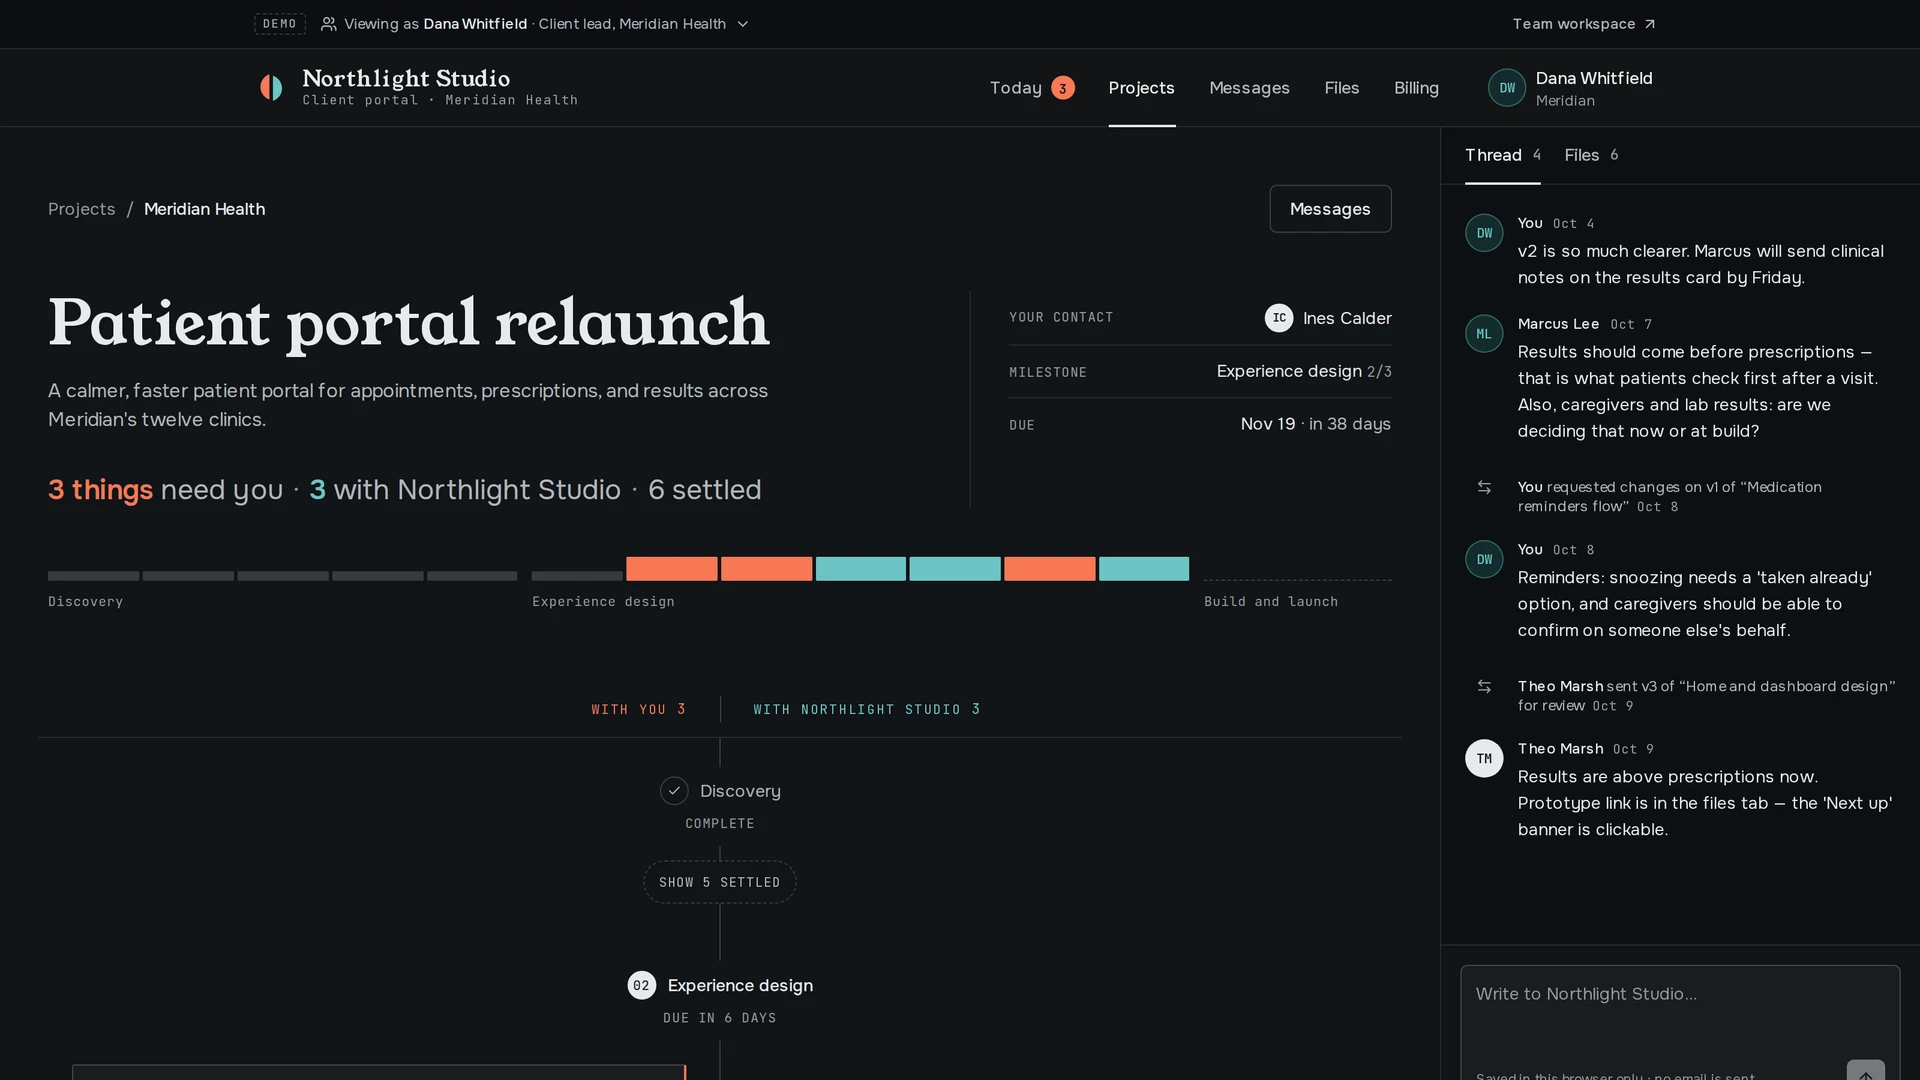Click the 02 Experience design step badge

[x=641, y=985]
